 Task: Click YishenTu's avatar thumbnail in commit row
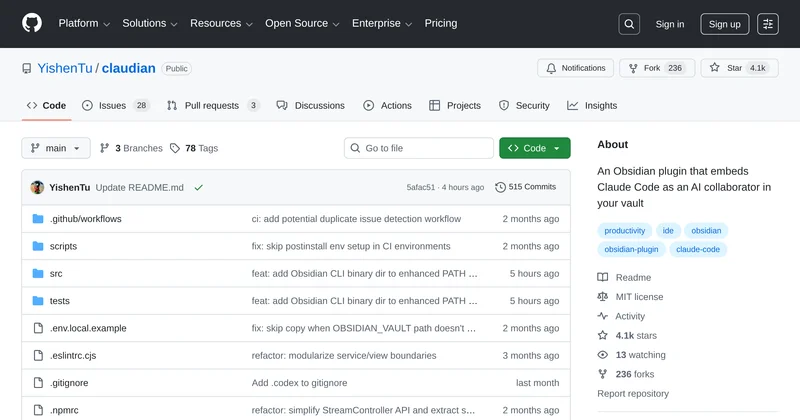pyautogui.click(x=37, y=187)
